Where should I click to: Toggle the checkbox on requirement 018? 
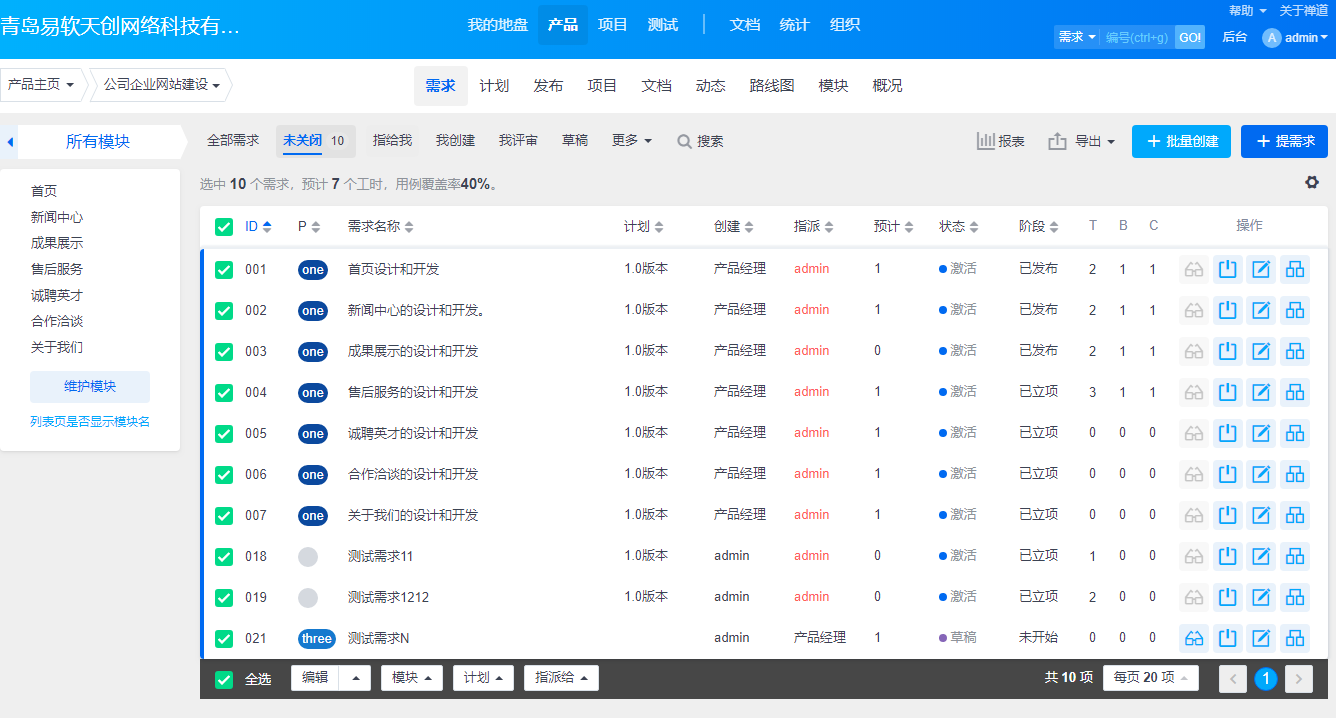pos(224,555)
